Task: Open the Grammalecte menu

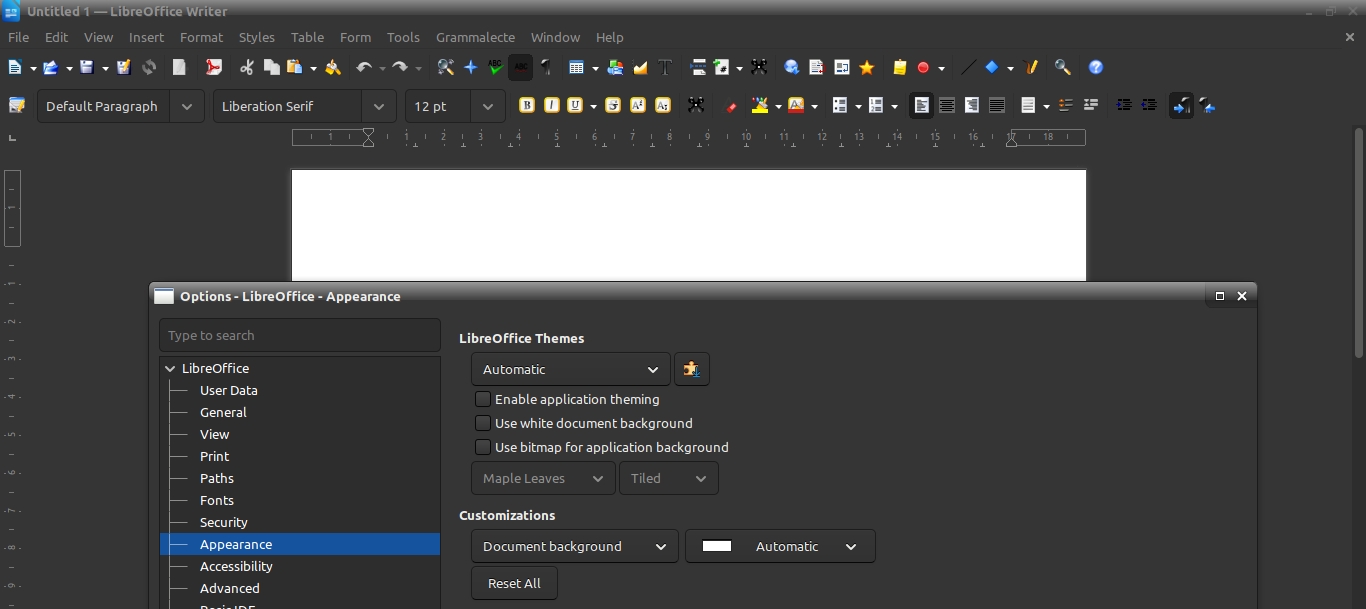Action: (475, 37)
